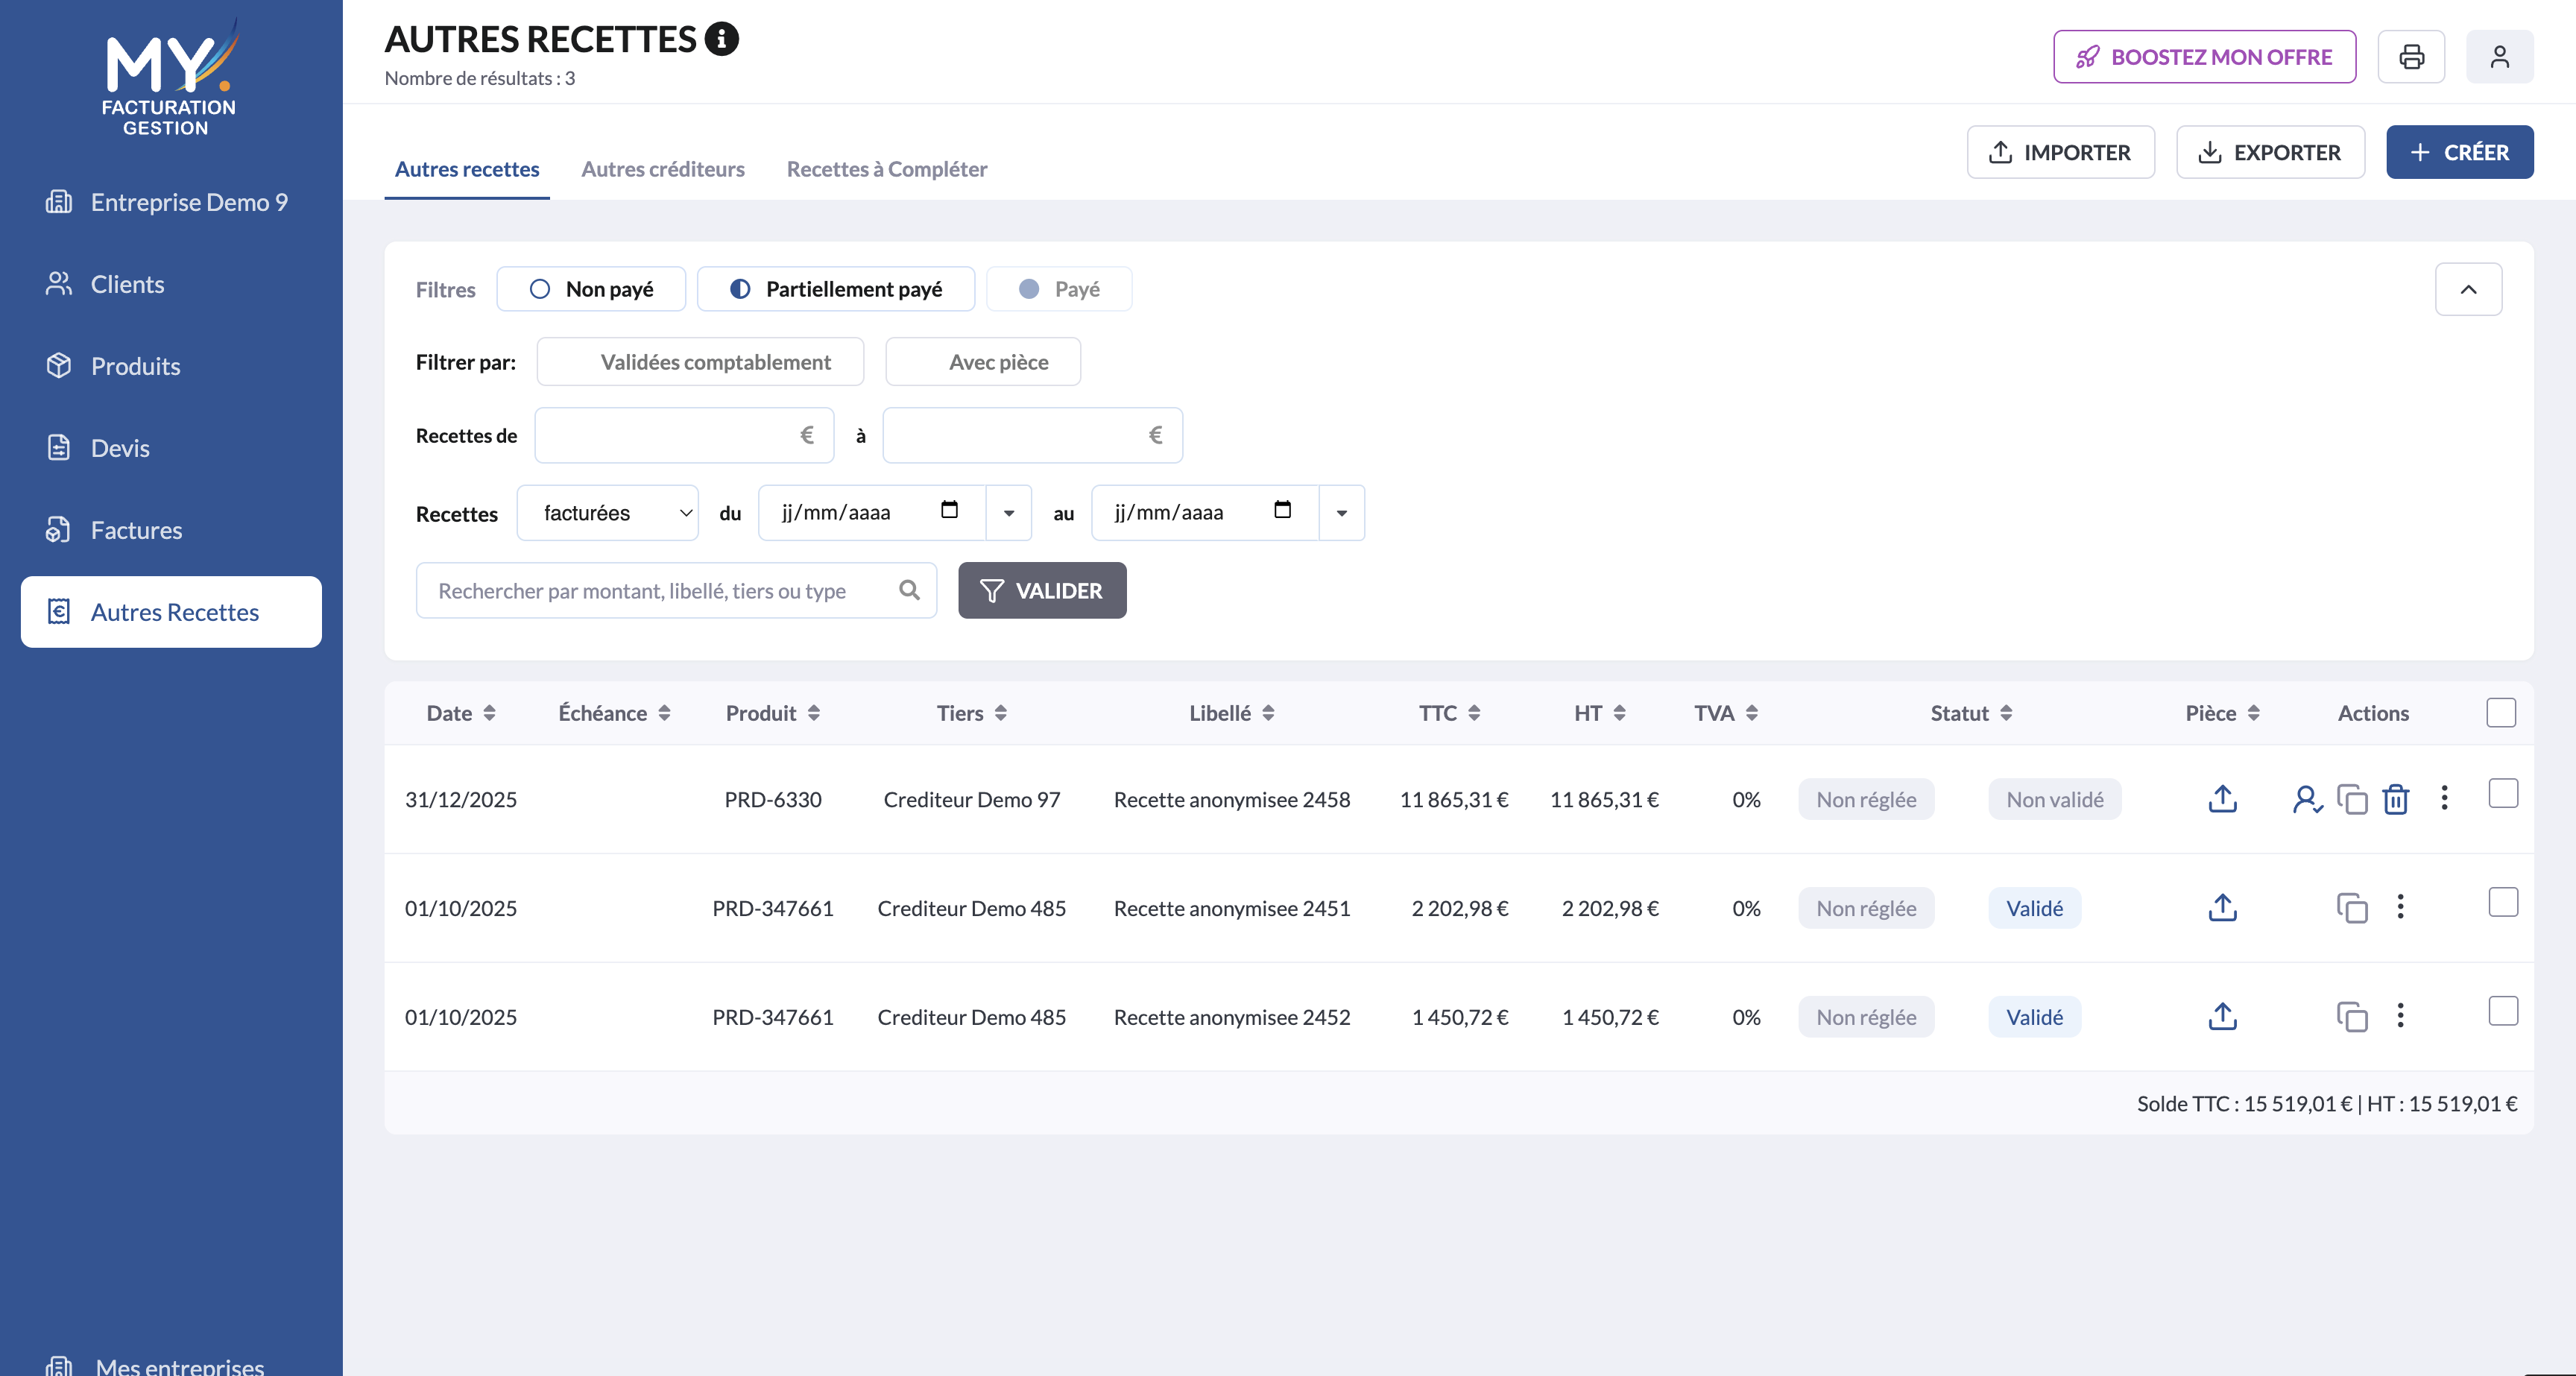Screen dimensions: 2576x1376
Task: Toggle the Non payé filter
Action: (591, 289)
